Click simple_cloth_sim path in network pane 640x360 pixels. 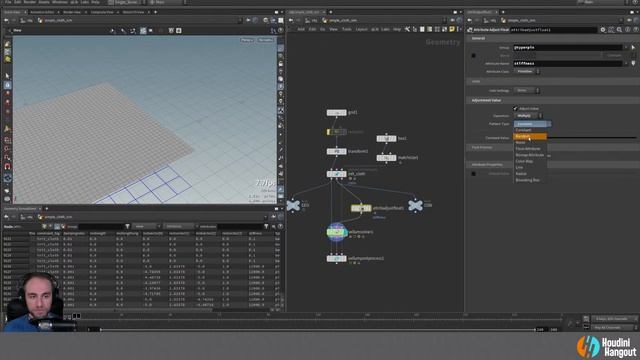coord(343,20)
